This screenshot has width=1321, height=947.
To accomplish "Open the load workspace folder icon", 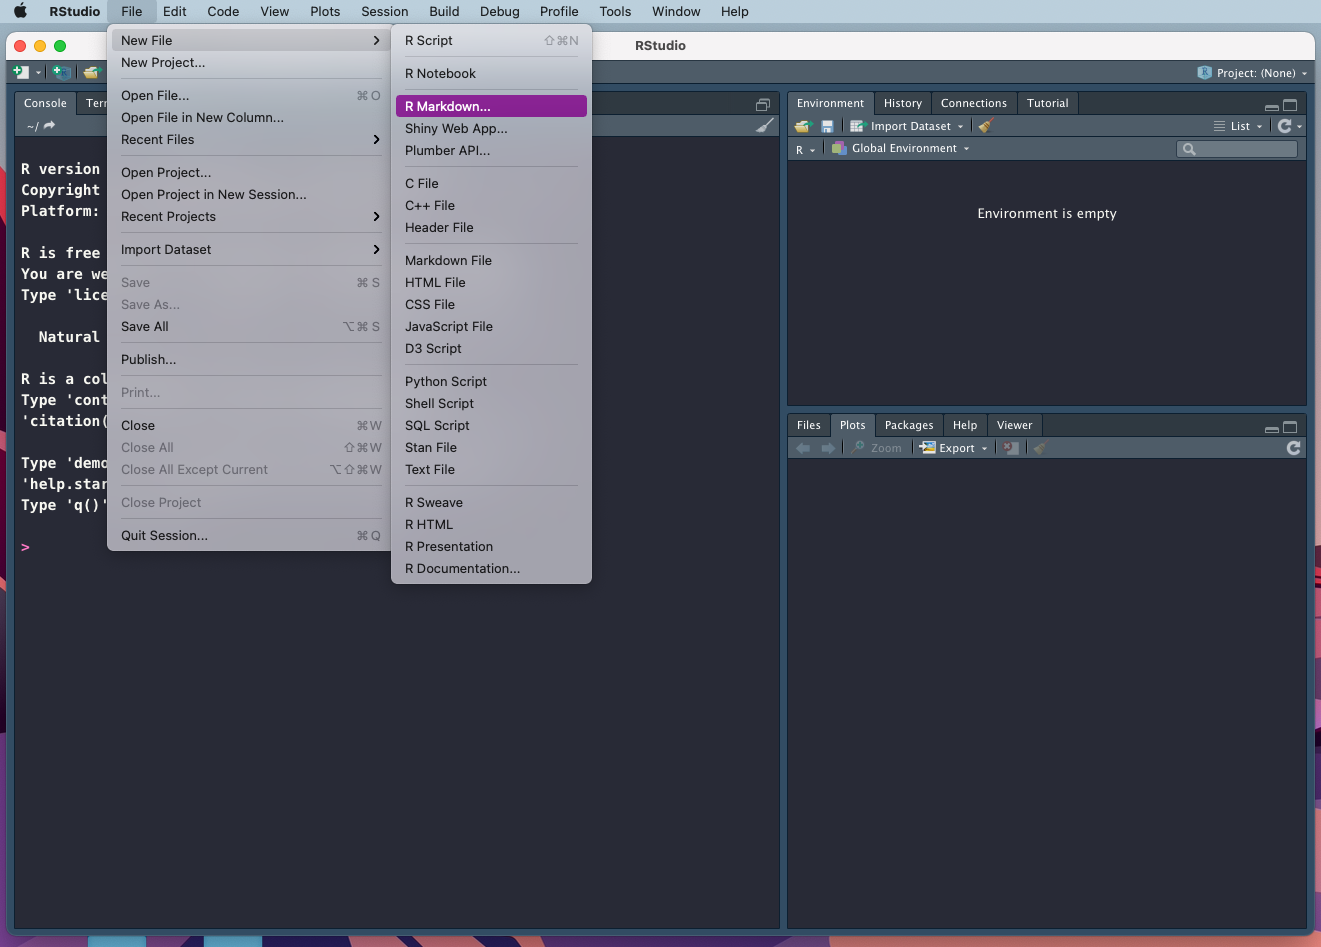I will pos(801,126).
